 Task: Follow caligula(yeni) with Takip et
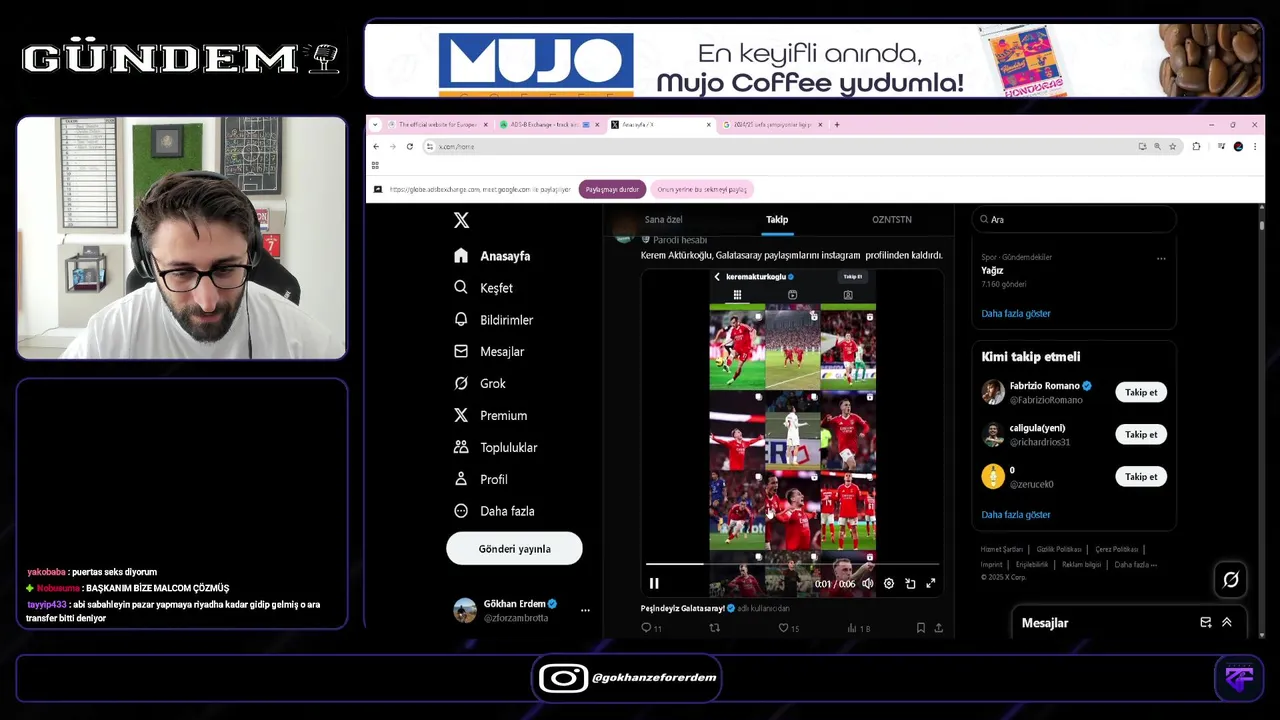[x=1141, y=435]
